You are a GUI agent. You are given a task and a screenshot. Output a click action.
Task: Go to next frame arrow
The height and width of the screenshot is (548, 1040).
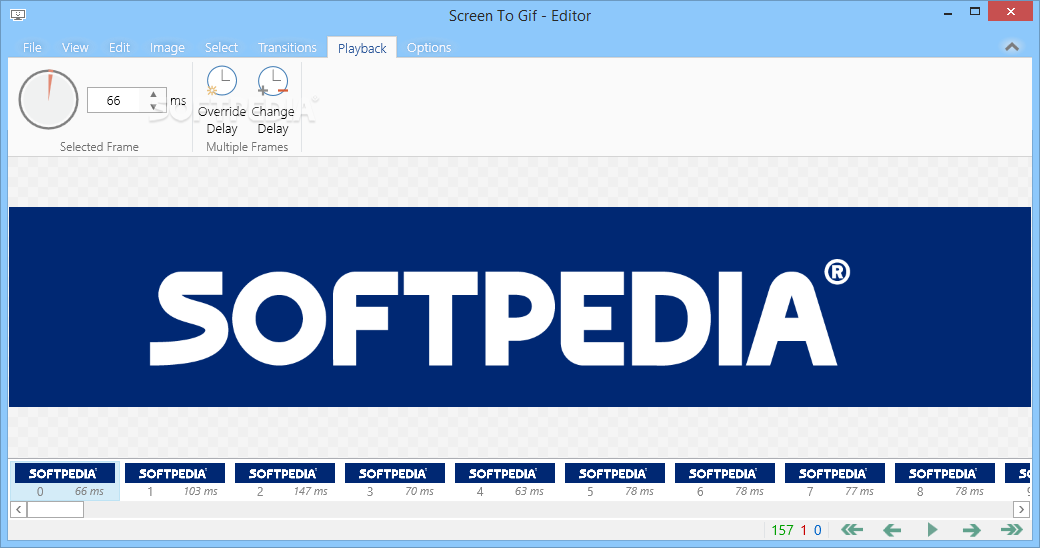point(972,529)
